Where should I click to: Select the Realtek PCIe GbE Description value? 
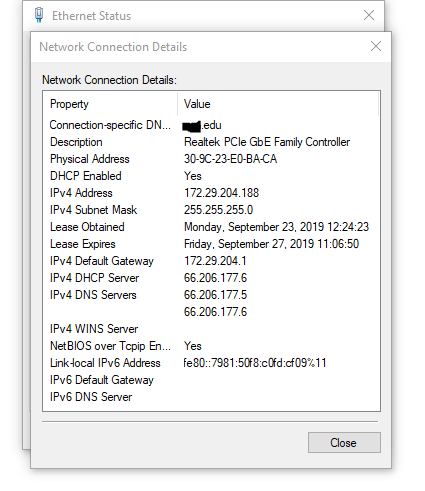[267, 142]
